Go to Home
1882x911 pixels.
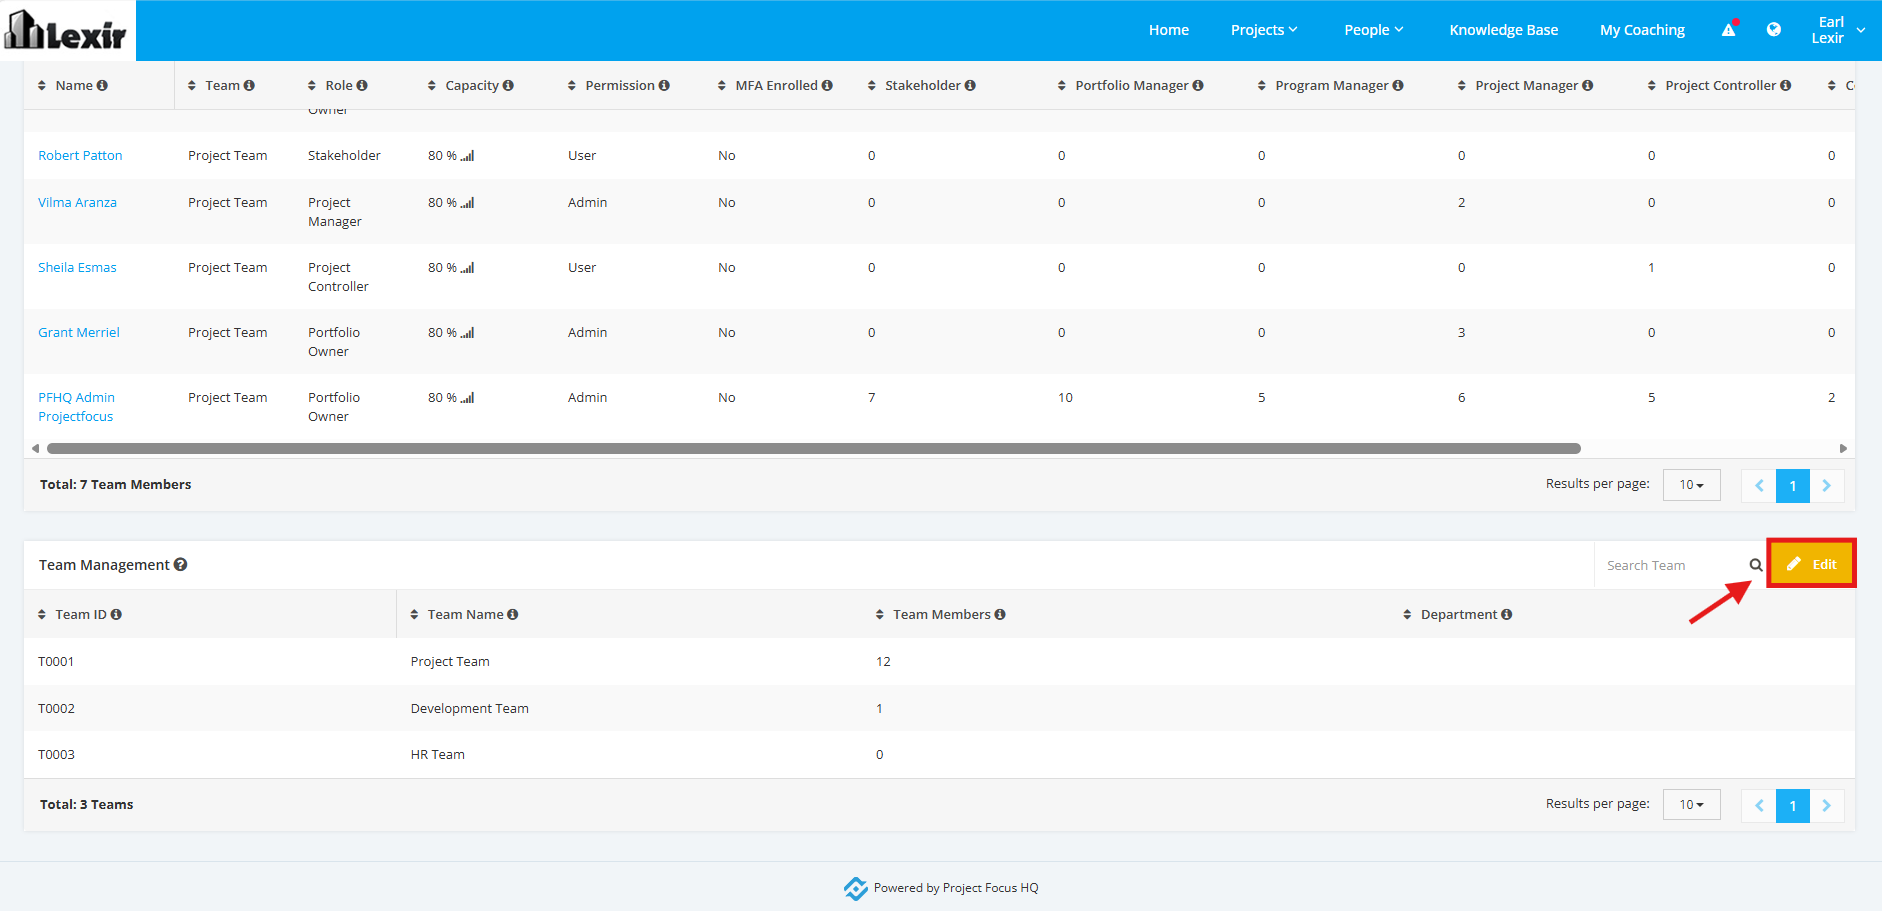click(x=1169, y=30)
